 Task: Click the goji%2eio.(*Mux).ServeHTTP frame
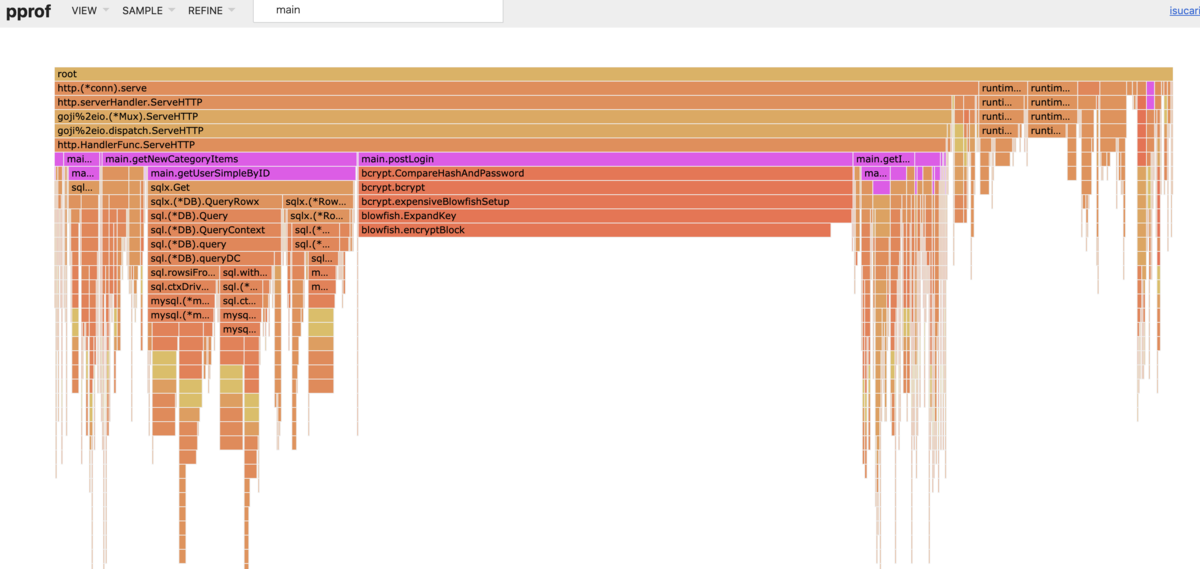tap(503, 116)
